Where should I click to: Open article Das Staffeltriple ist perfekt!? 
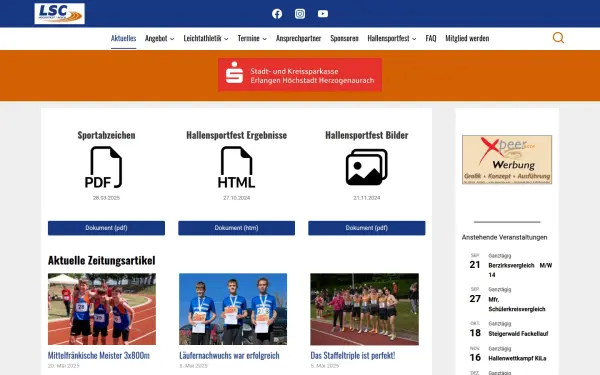coord(353,355)
